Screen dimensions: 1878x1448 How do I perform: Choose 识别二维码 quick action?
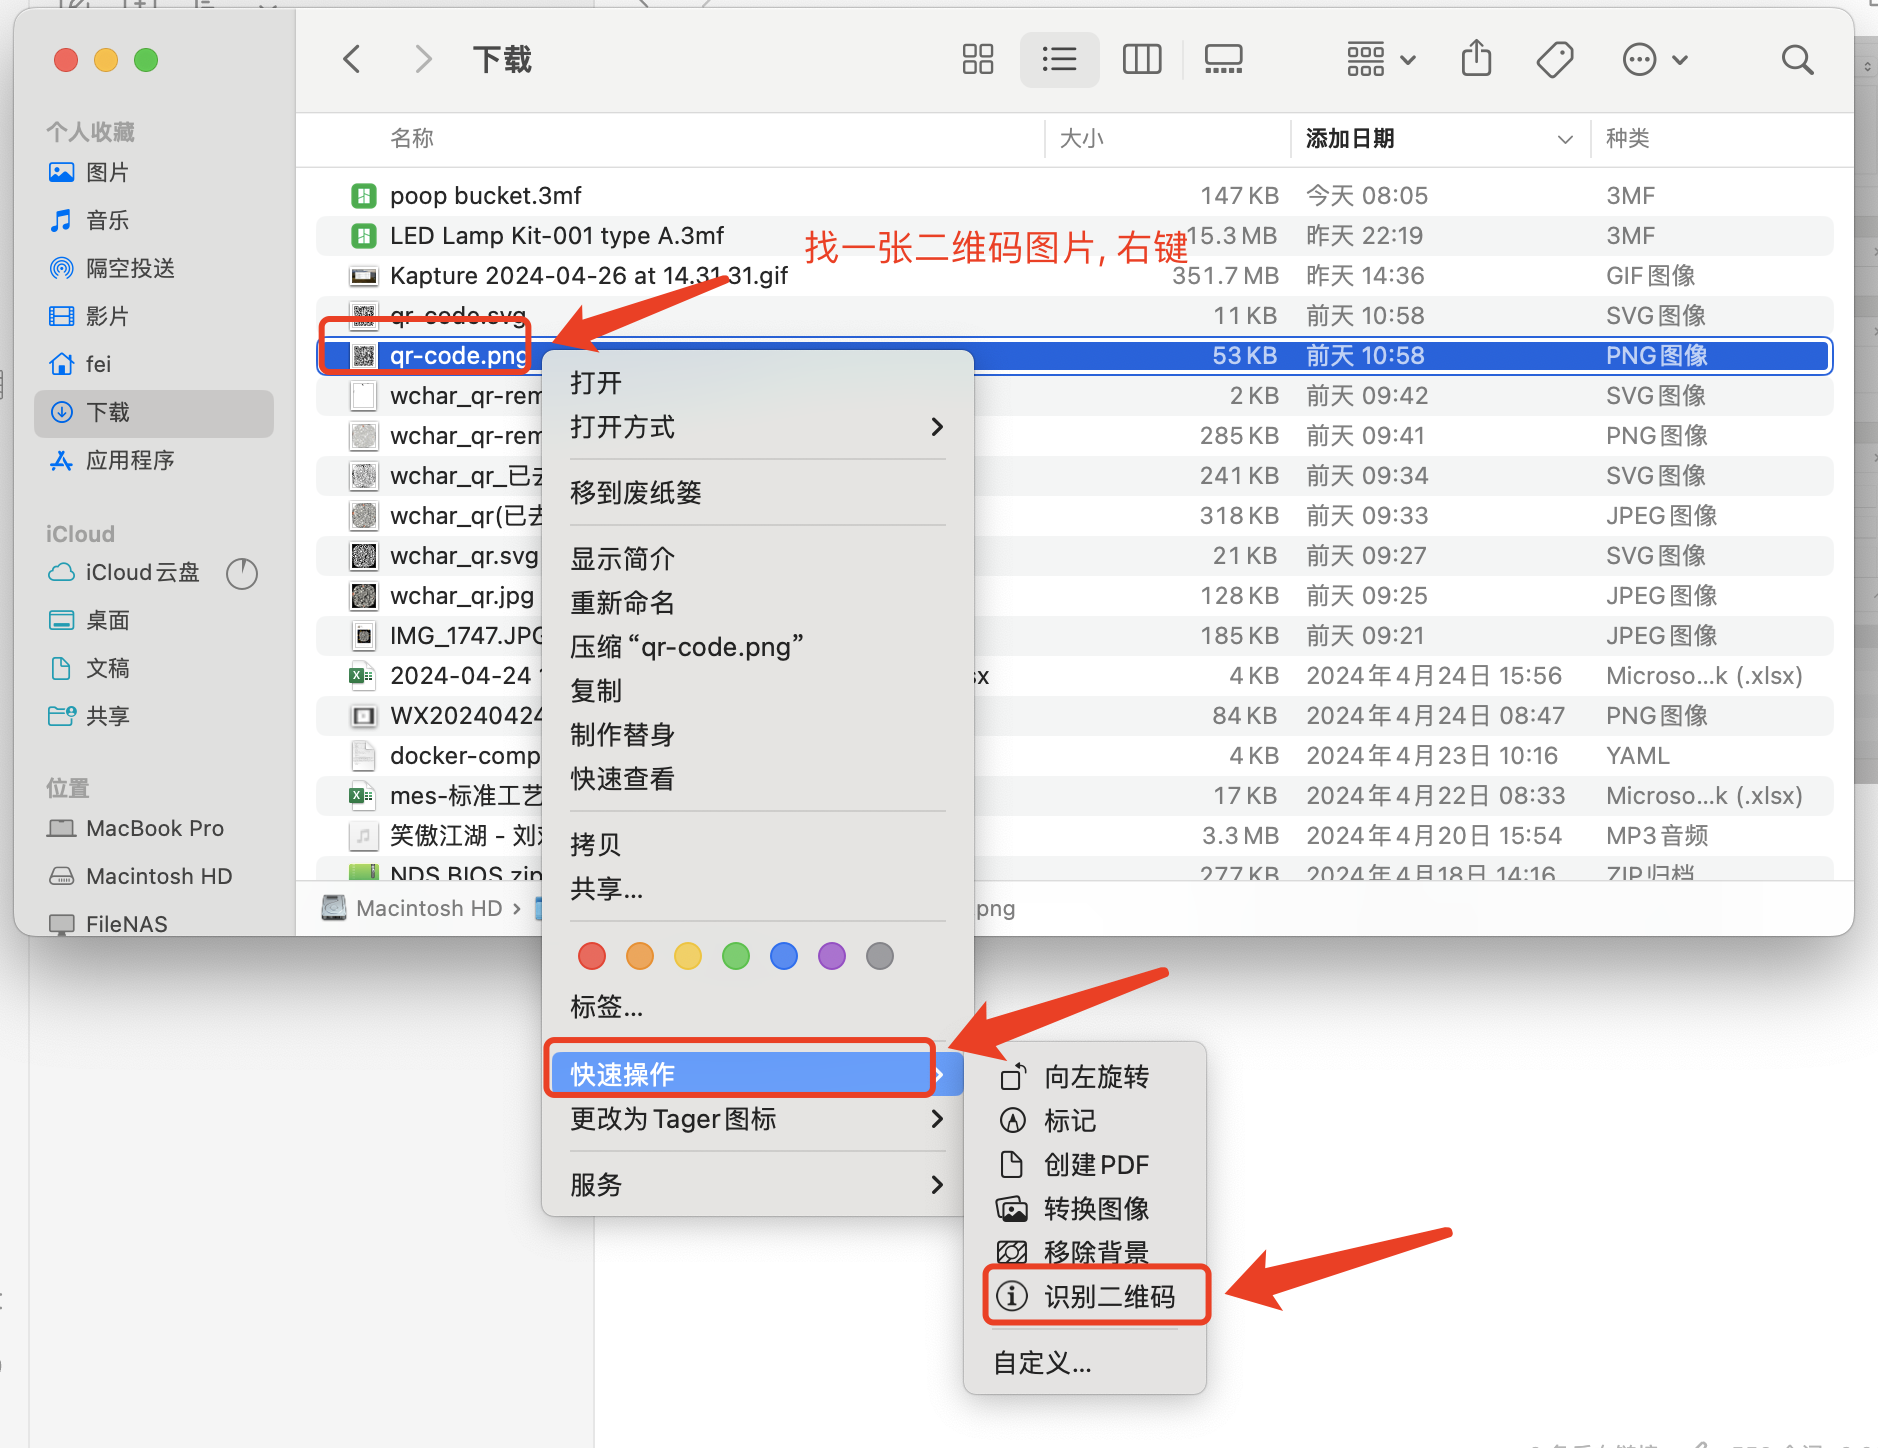click(1085, 1296)
